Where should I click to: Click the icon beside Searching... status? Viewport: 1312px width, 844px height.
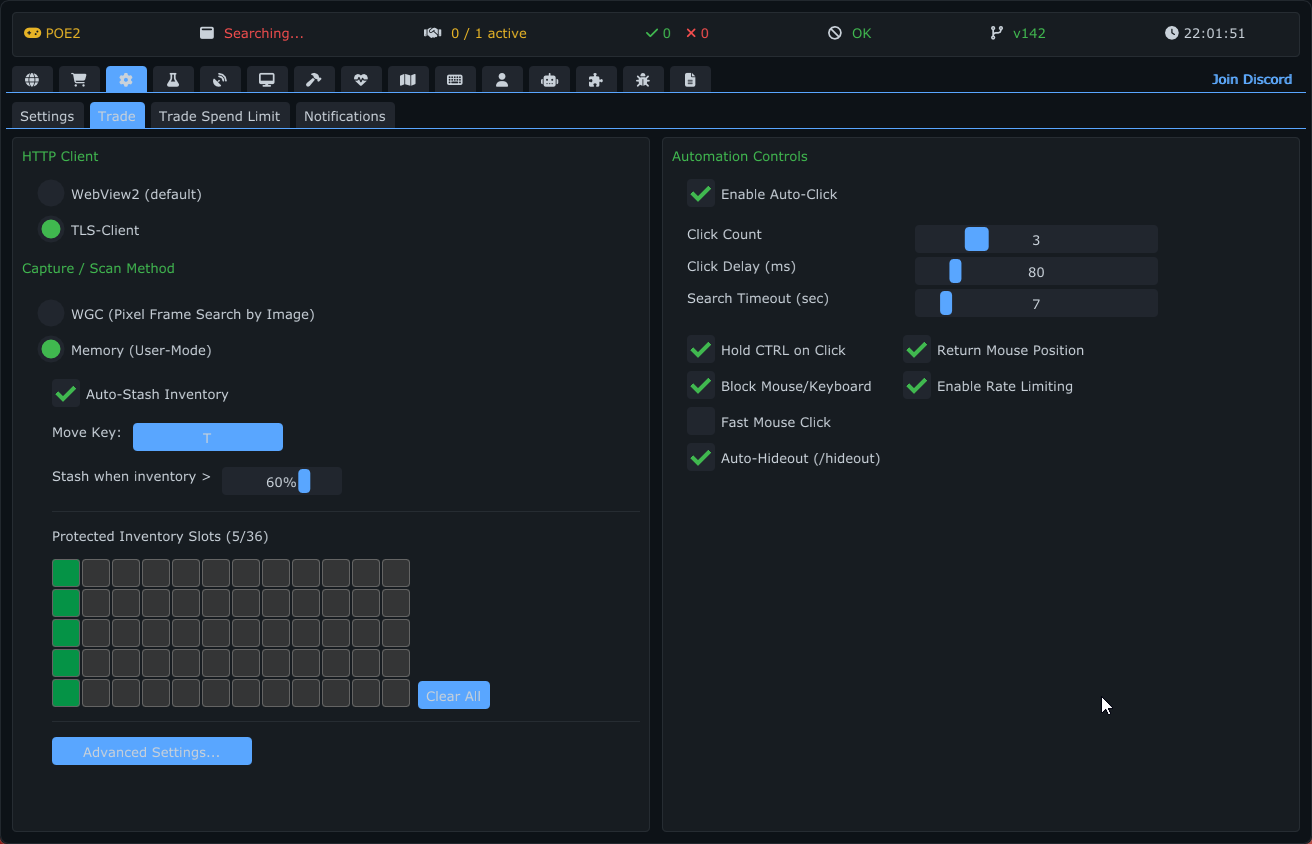coord(207,33)
